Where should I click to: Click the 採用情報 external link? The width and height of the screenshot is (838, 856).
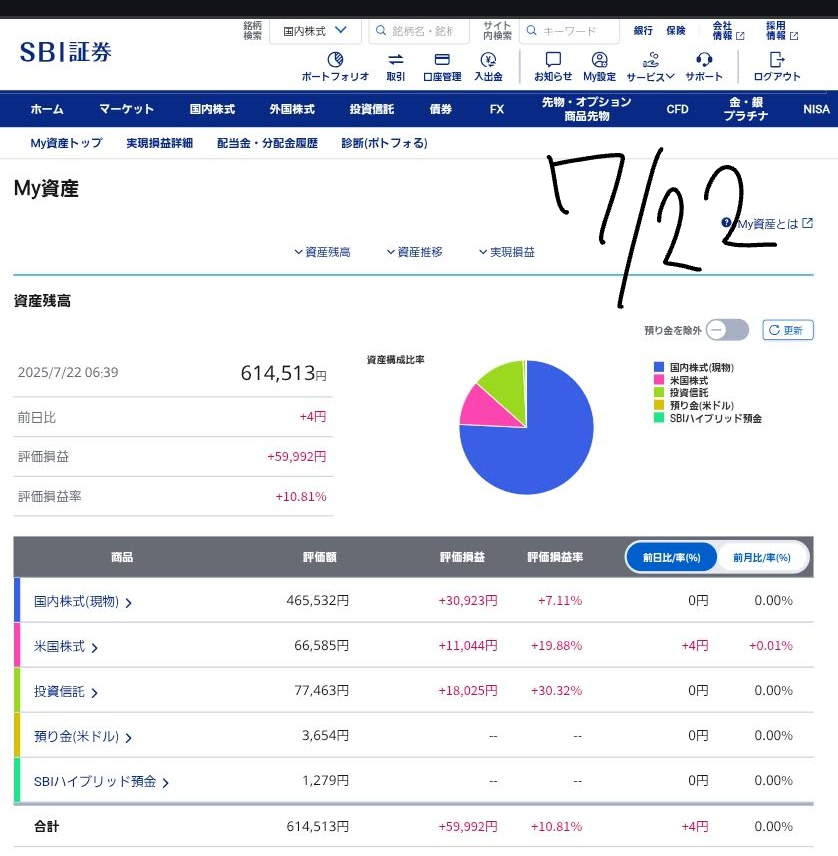[781, 31]
